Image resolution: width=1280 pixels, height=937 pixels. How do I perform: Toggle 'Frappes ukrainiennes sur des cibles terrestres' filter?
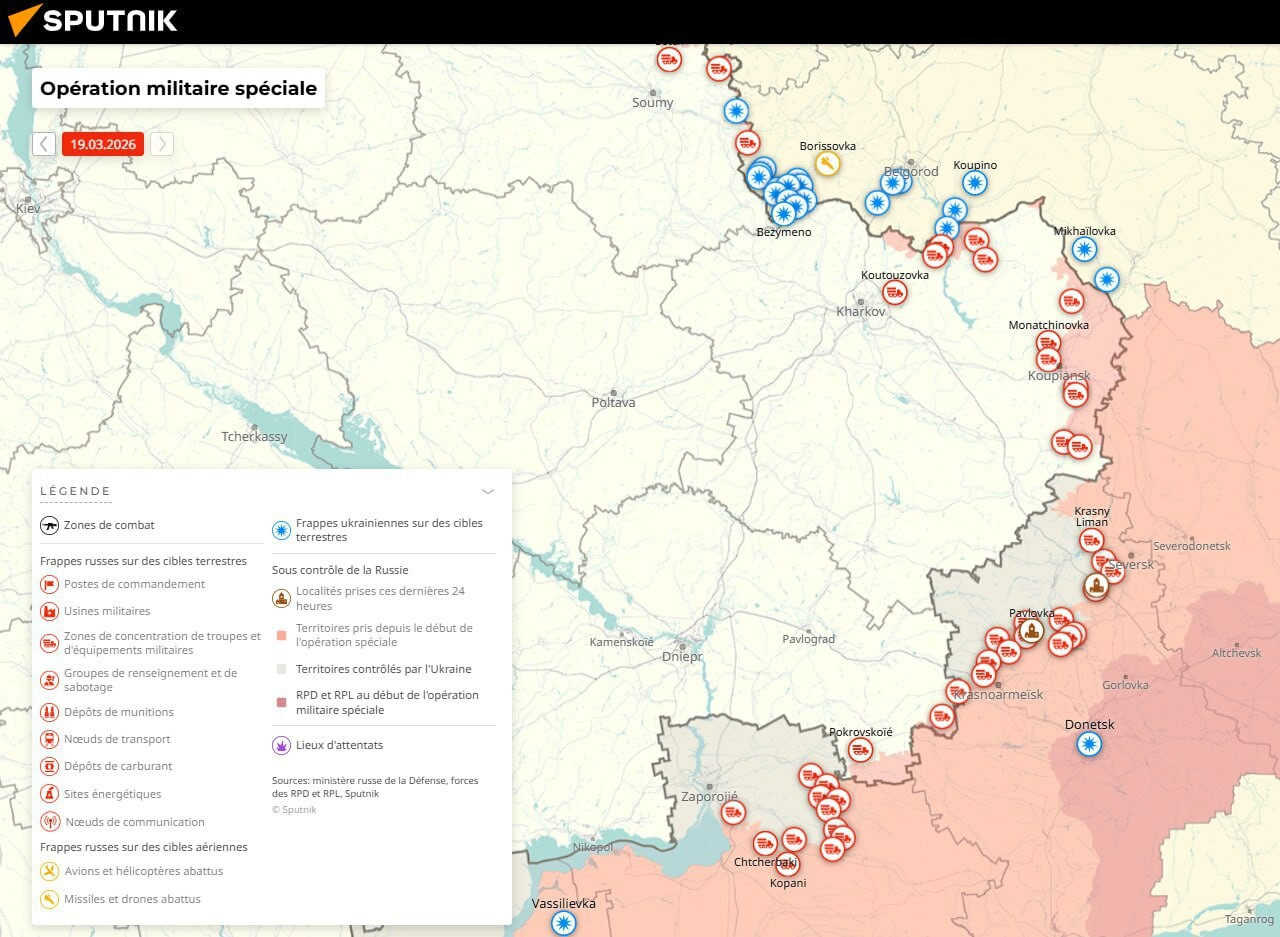tap(388, 530)
